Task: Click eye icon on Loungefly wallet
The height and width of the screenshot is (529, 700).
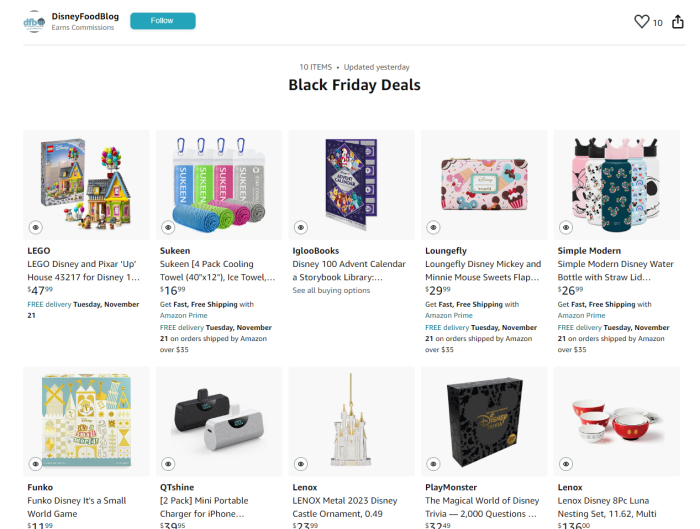Action: point(432,227)
